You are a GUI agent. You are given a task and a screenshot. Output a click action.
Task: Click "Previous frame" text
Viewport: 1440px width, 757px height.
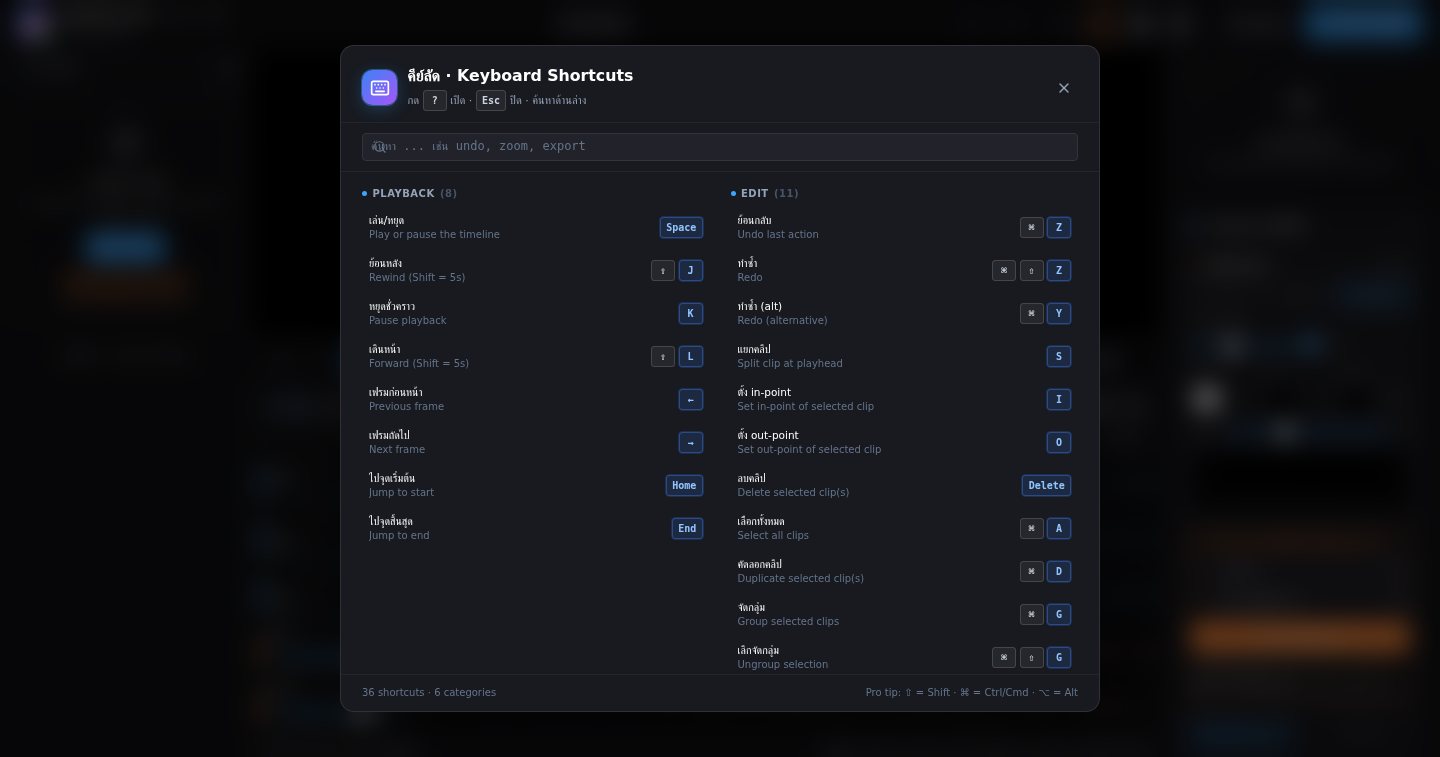click(406, 407)
